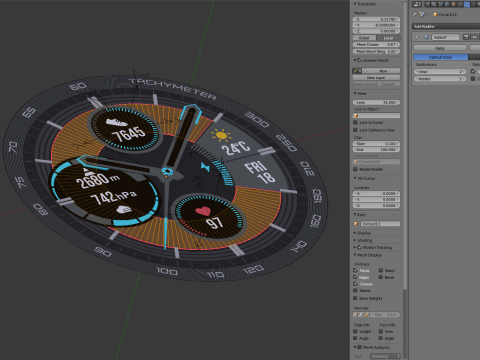Open the Render Layers properties tab icon
Screen dimensions: 480x360
[x=434, y=4]
